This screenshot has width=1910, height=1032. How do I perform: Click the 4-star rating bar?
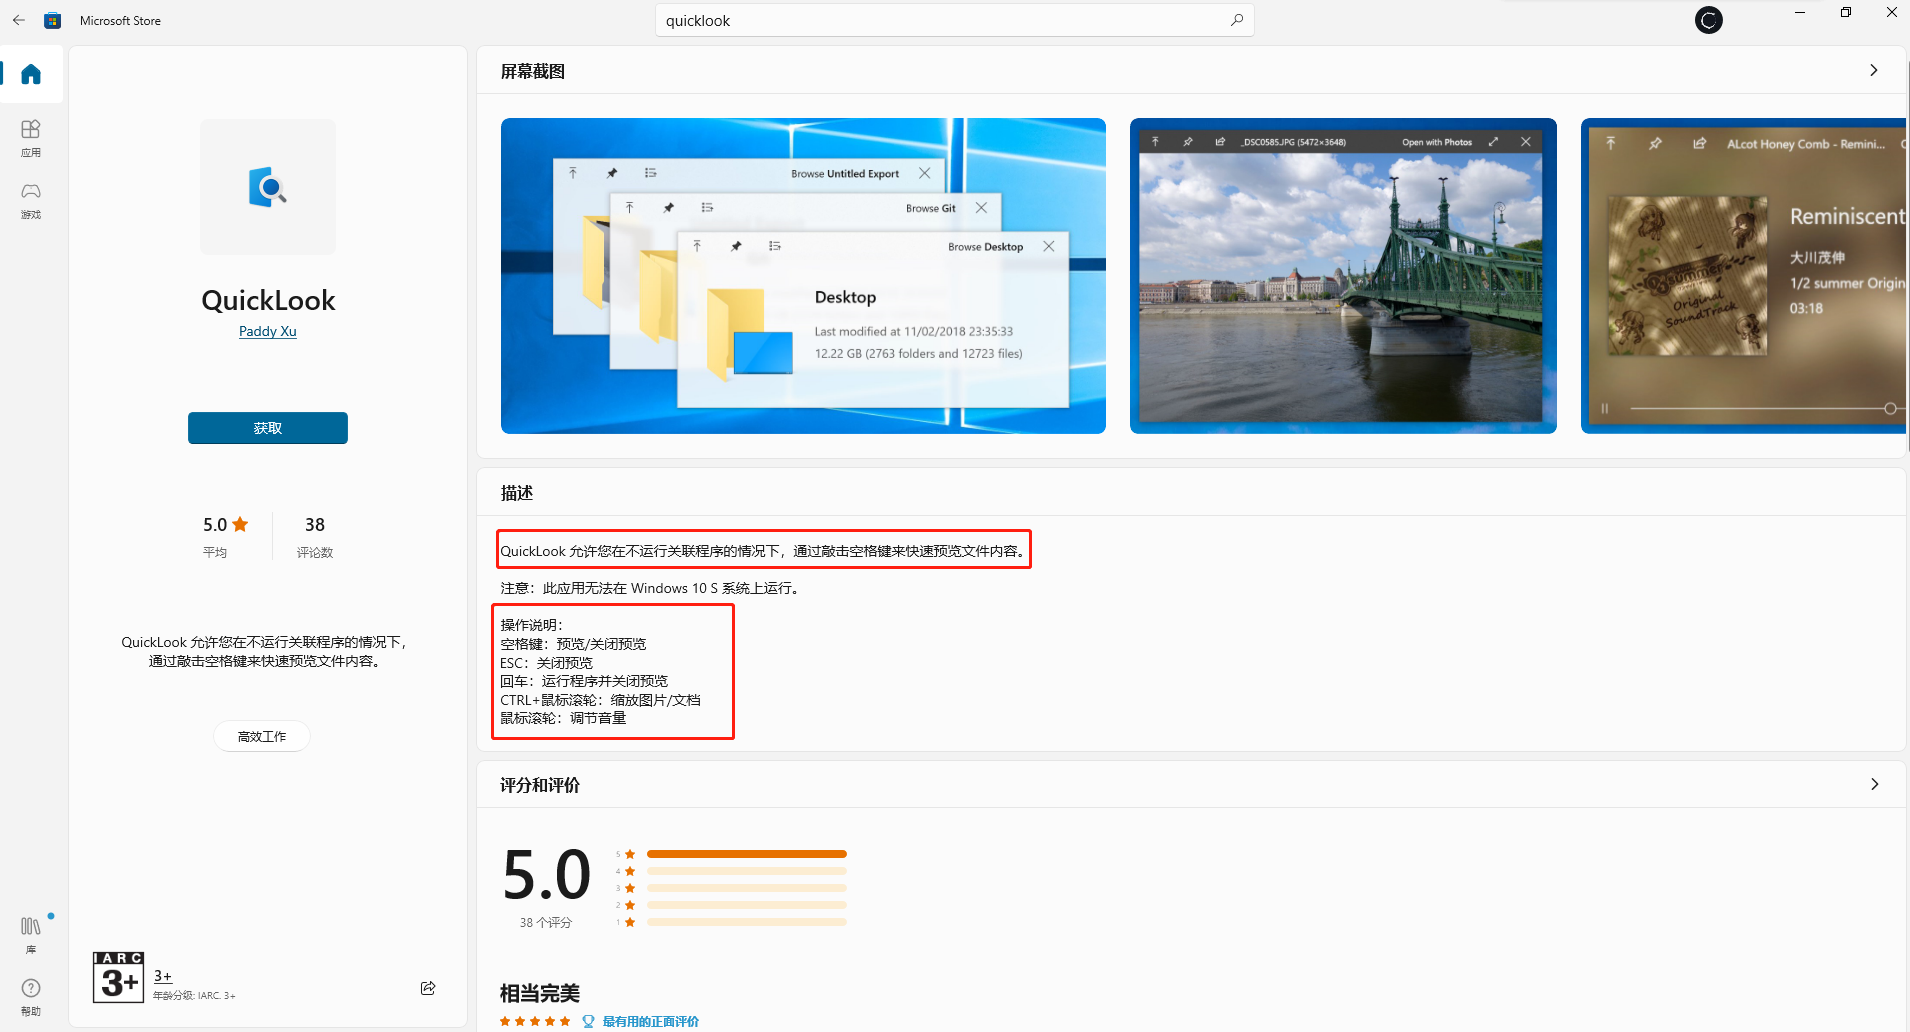pos(747,871)
